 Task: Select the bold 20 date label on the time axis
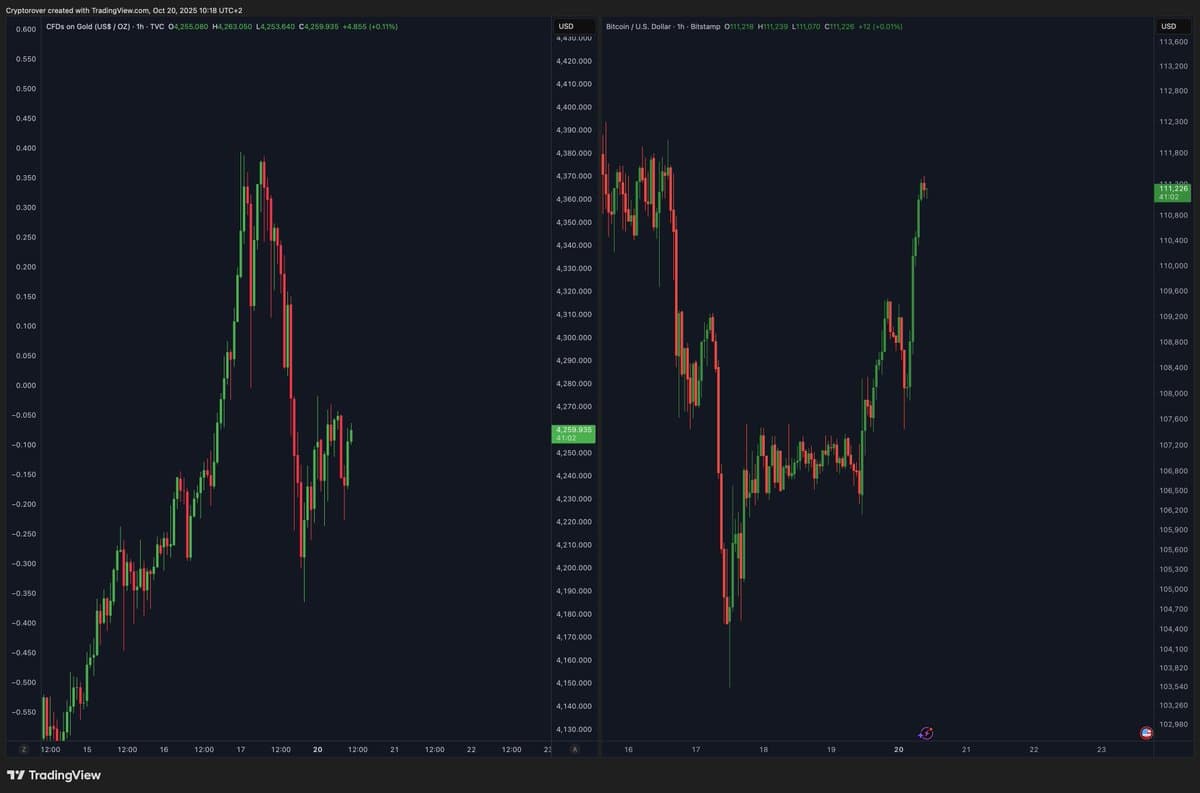coord(317,748)
